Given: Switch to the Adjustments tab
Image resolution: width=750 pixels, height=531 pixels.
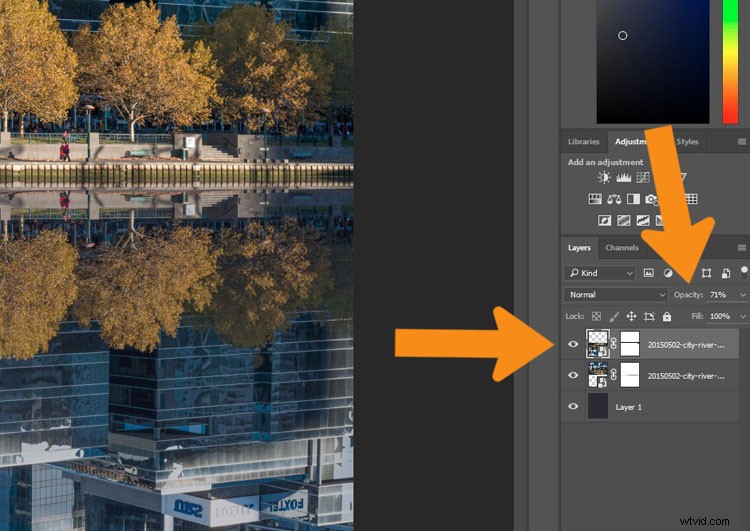Looking at the screenshot, I should pyautogui.click(x=630, y=142).
